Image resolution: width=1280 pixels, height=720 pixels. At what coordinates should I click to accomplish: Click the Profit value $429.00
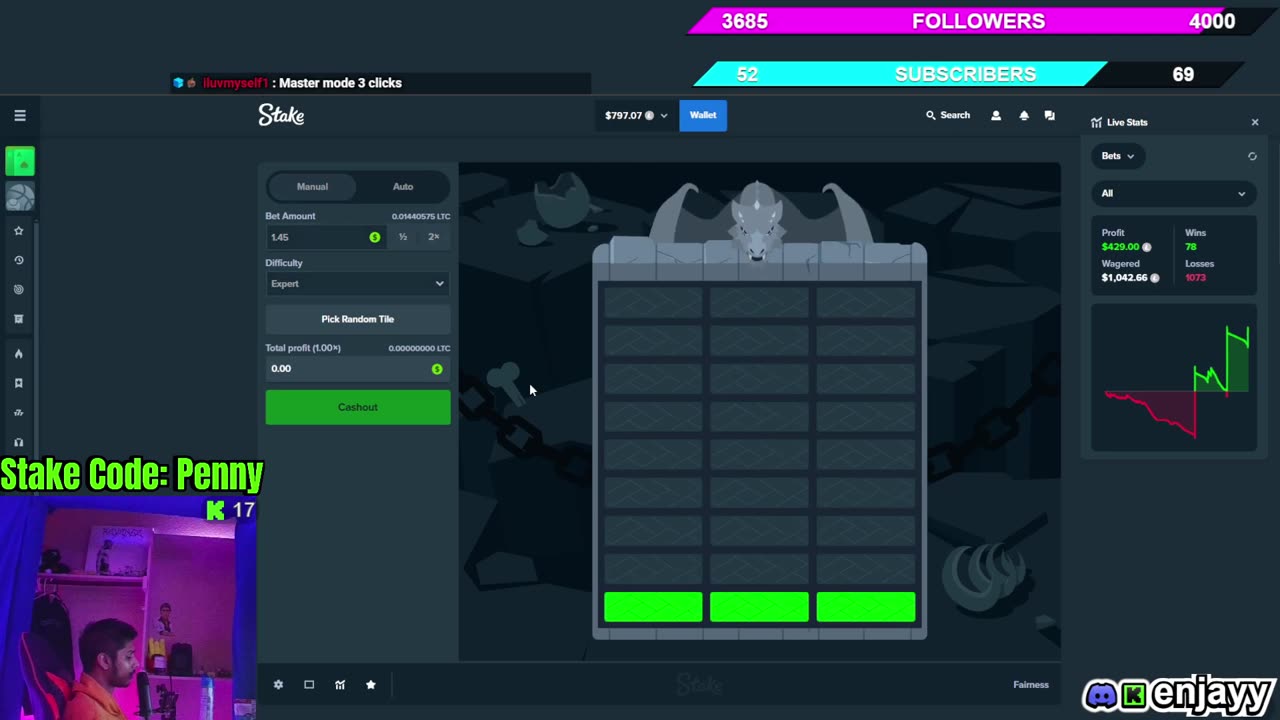[x=1120, y=247]
